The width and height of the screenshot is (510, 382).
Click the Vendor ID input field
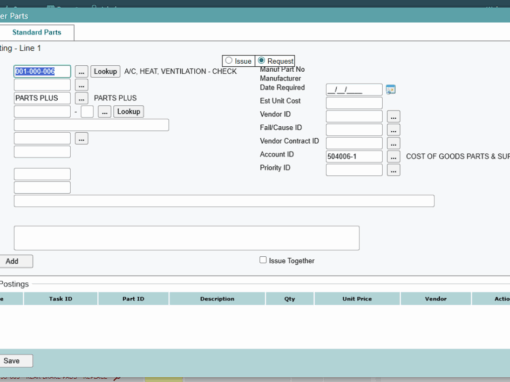pos(354,116)
